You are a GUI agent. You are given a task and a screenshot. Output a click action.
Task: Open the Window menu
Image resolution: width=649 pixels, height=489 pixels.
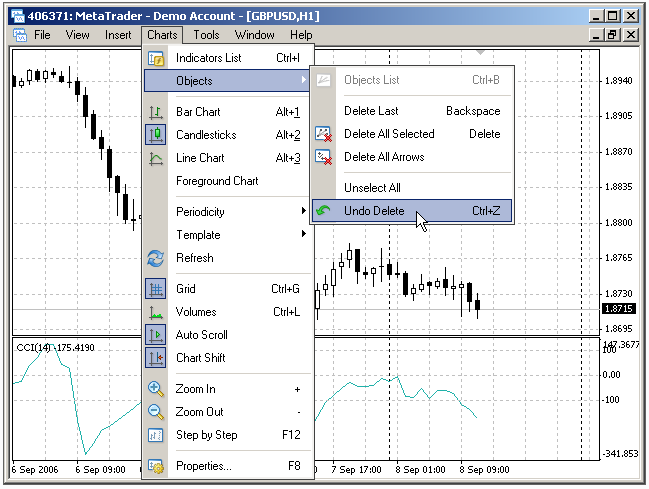(255, 35)
